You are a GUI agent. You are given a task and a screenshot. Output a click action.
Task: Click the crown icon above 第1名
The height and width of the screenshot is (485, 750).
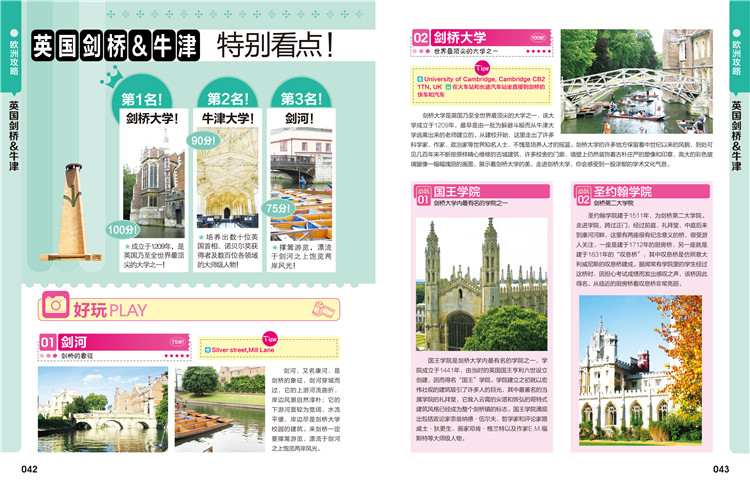click(x=111, y=77)
